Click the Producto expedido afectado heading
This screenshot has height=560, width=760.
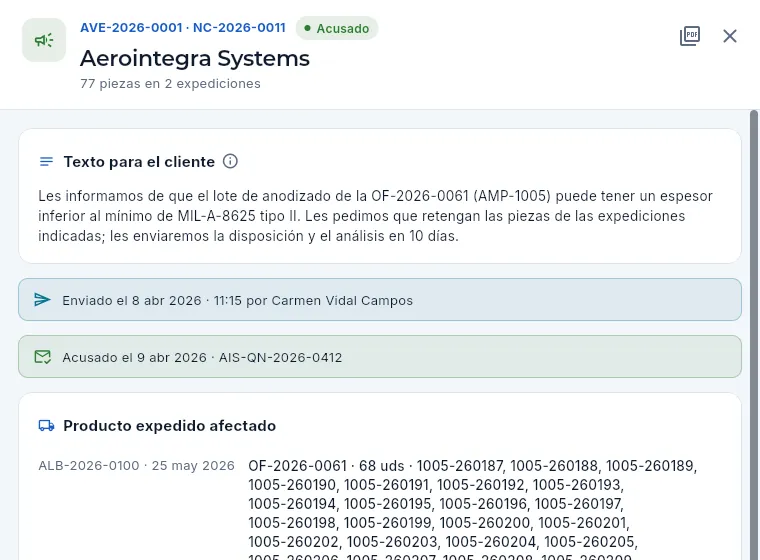click(170, 426)
